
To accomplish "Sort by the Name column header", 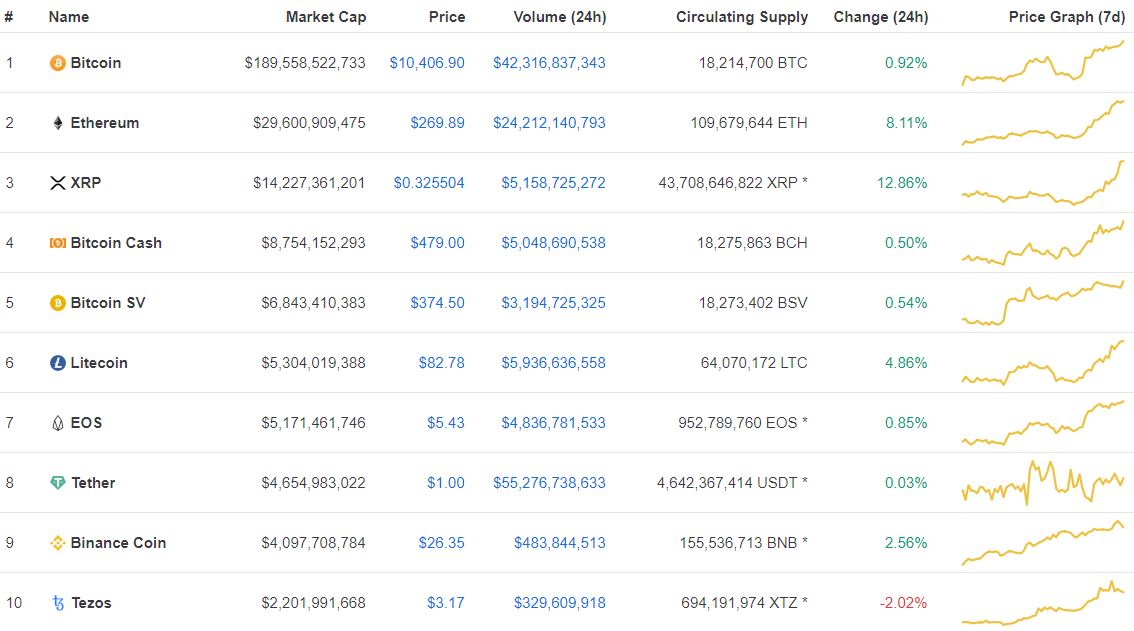I will click(69, 17).
